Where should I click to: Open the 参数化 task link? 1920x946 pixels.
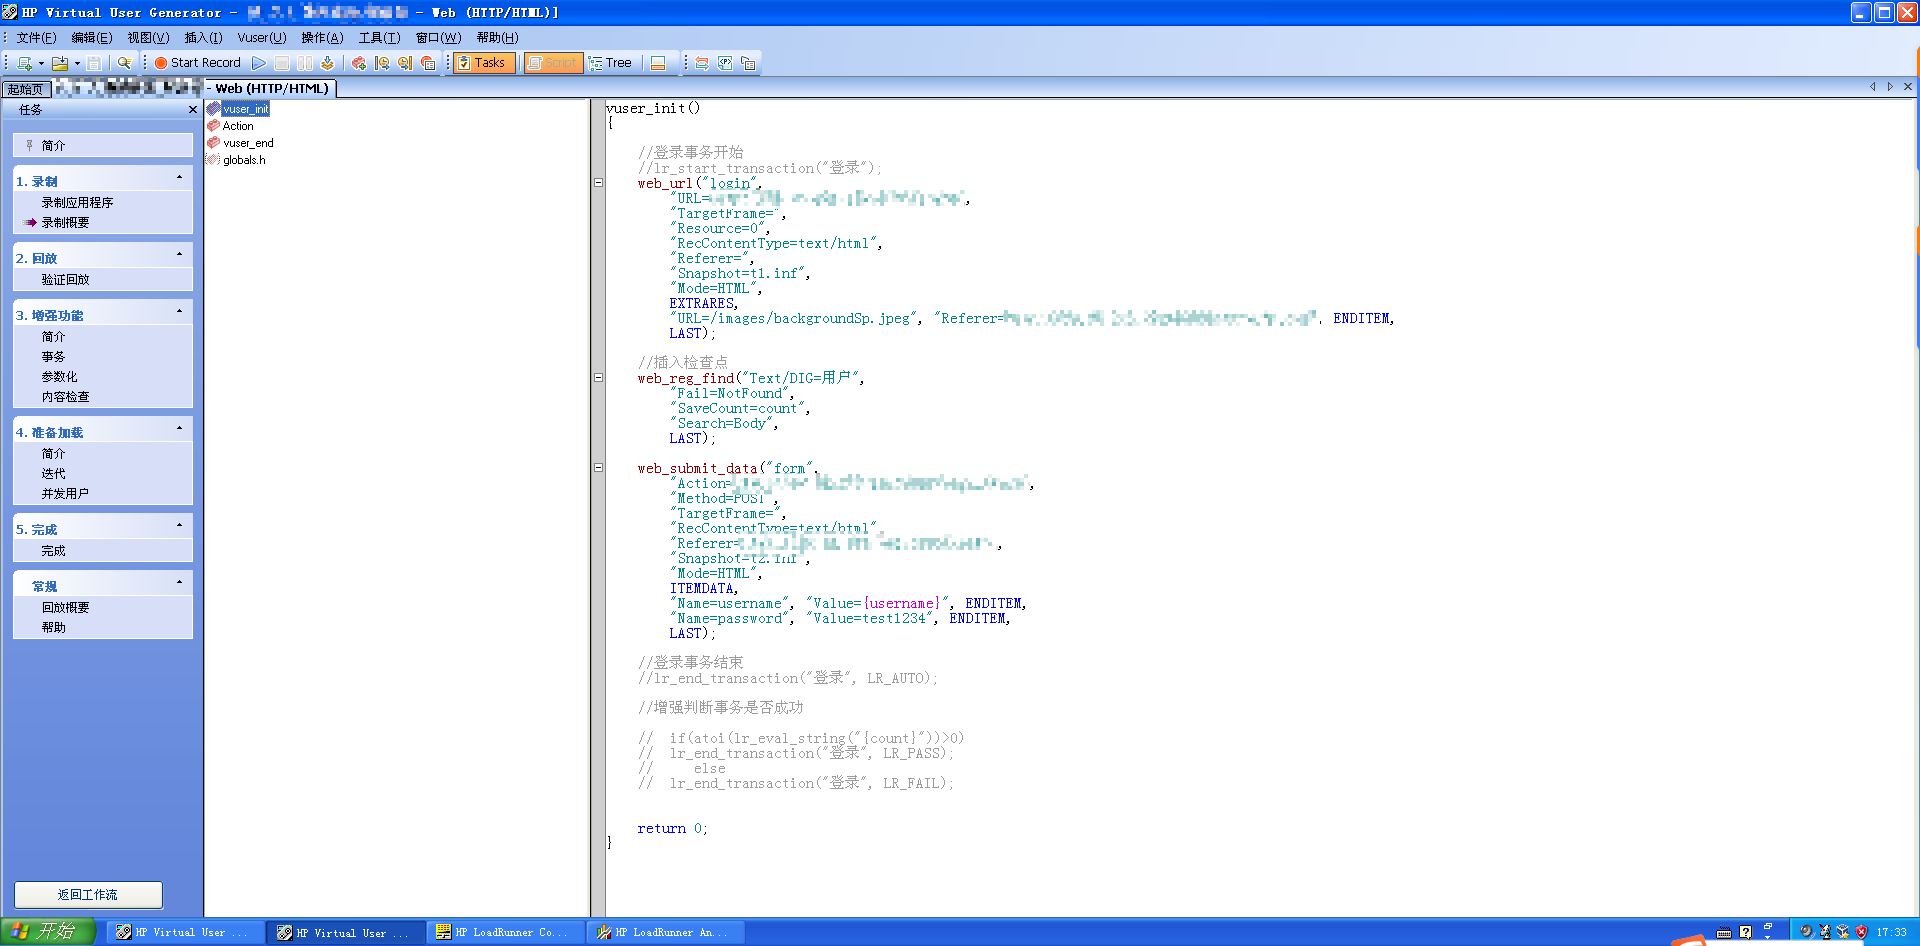(59, 377)
